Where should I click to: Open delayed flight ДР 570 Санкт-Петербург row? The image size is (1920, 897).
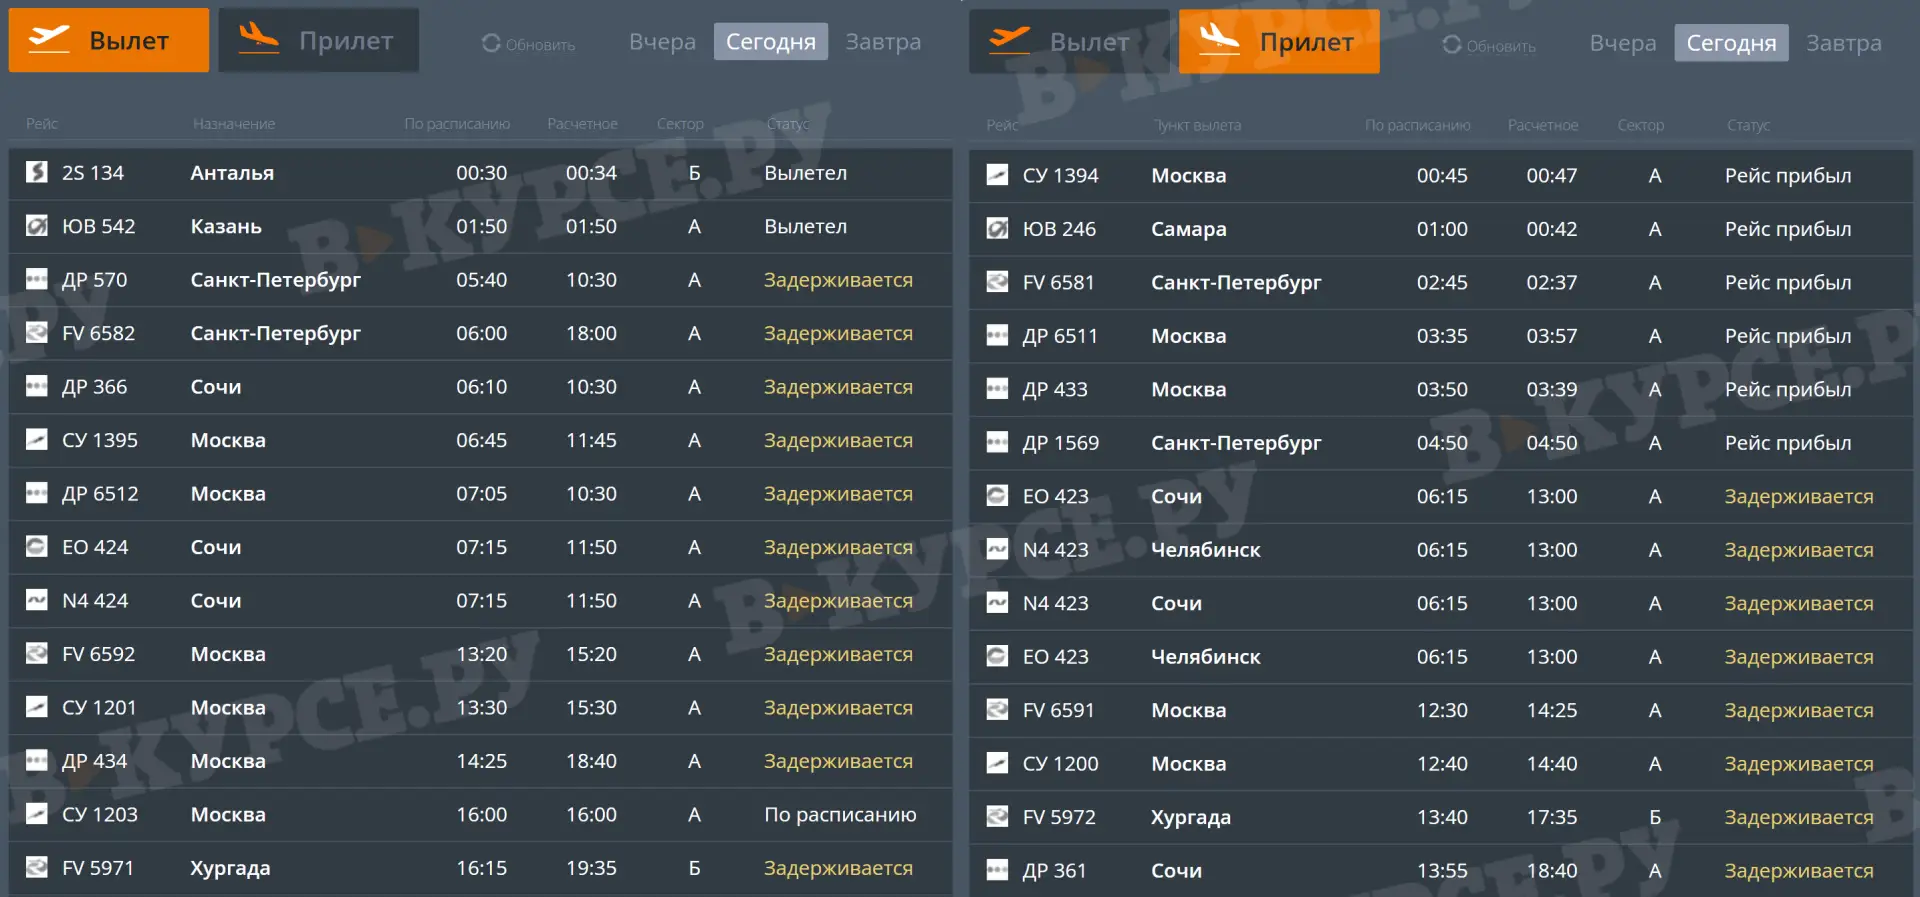tap(480, 280)
